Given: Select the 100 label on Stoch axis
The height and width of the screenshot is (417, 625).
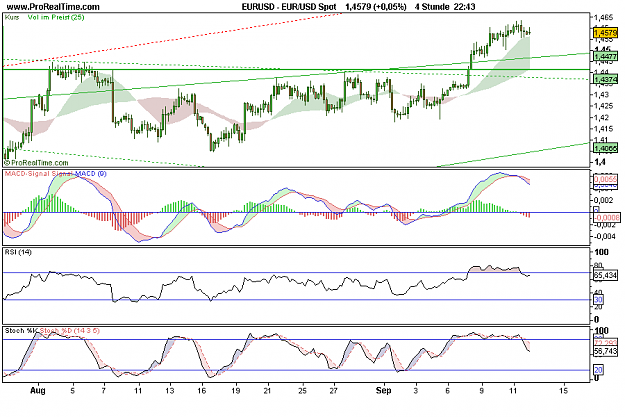Looking at the screenshot, I should [601, 331].
